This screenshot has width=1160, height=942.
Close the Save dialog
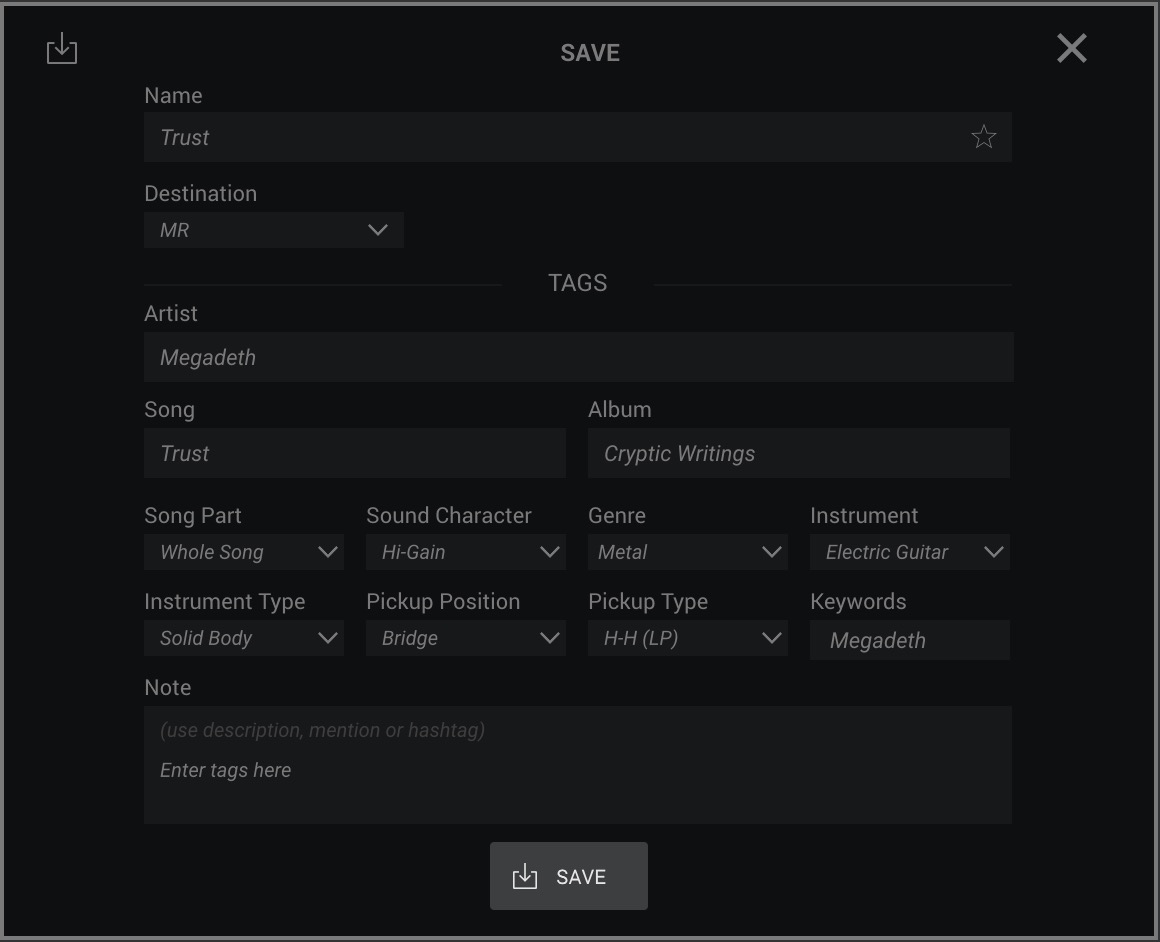coord(1071,49)
